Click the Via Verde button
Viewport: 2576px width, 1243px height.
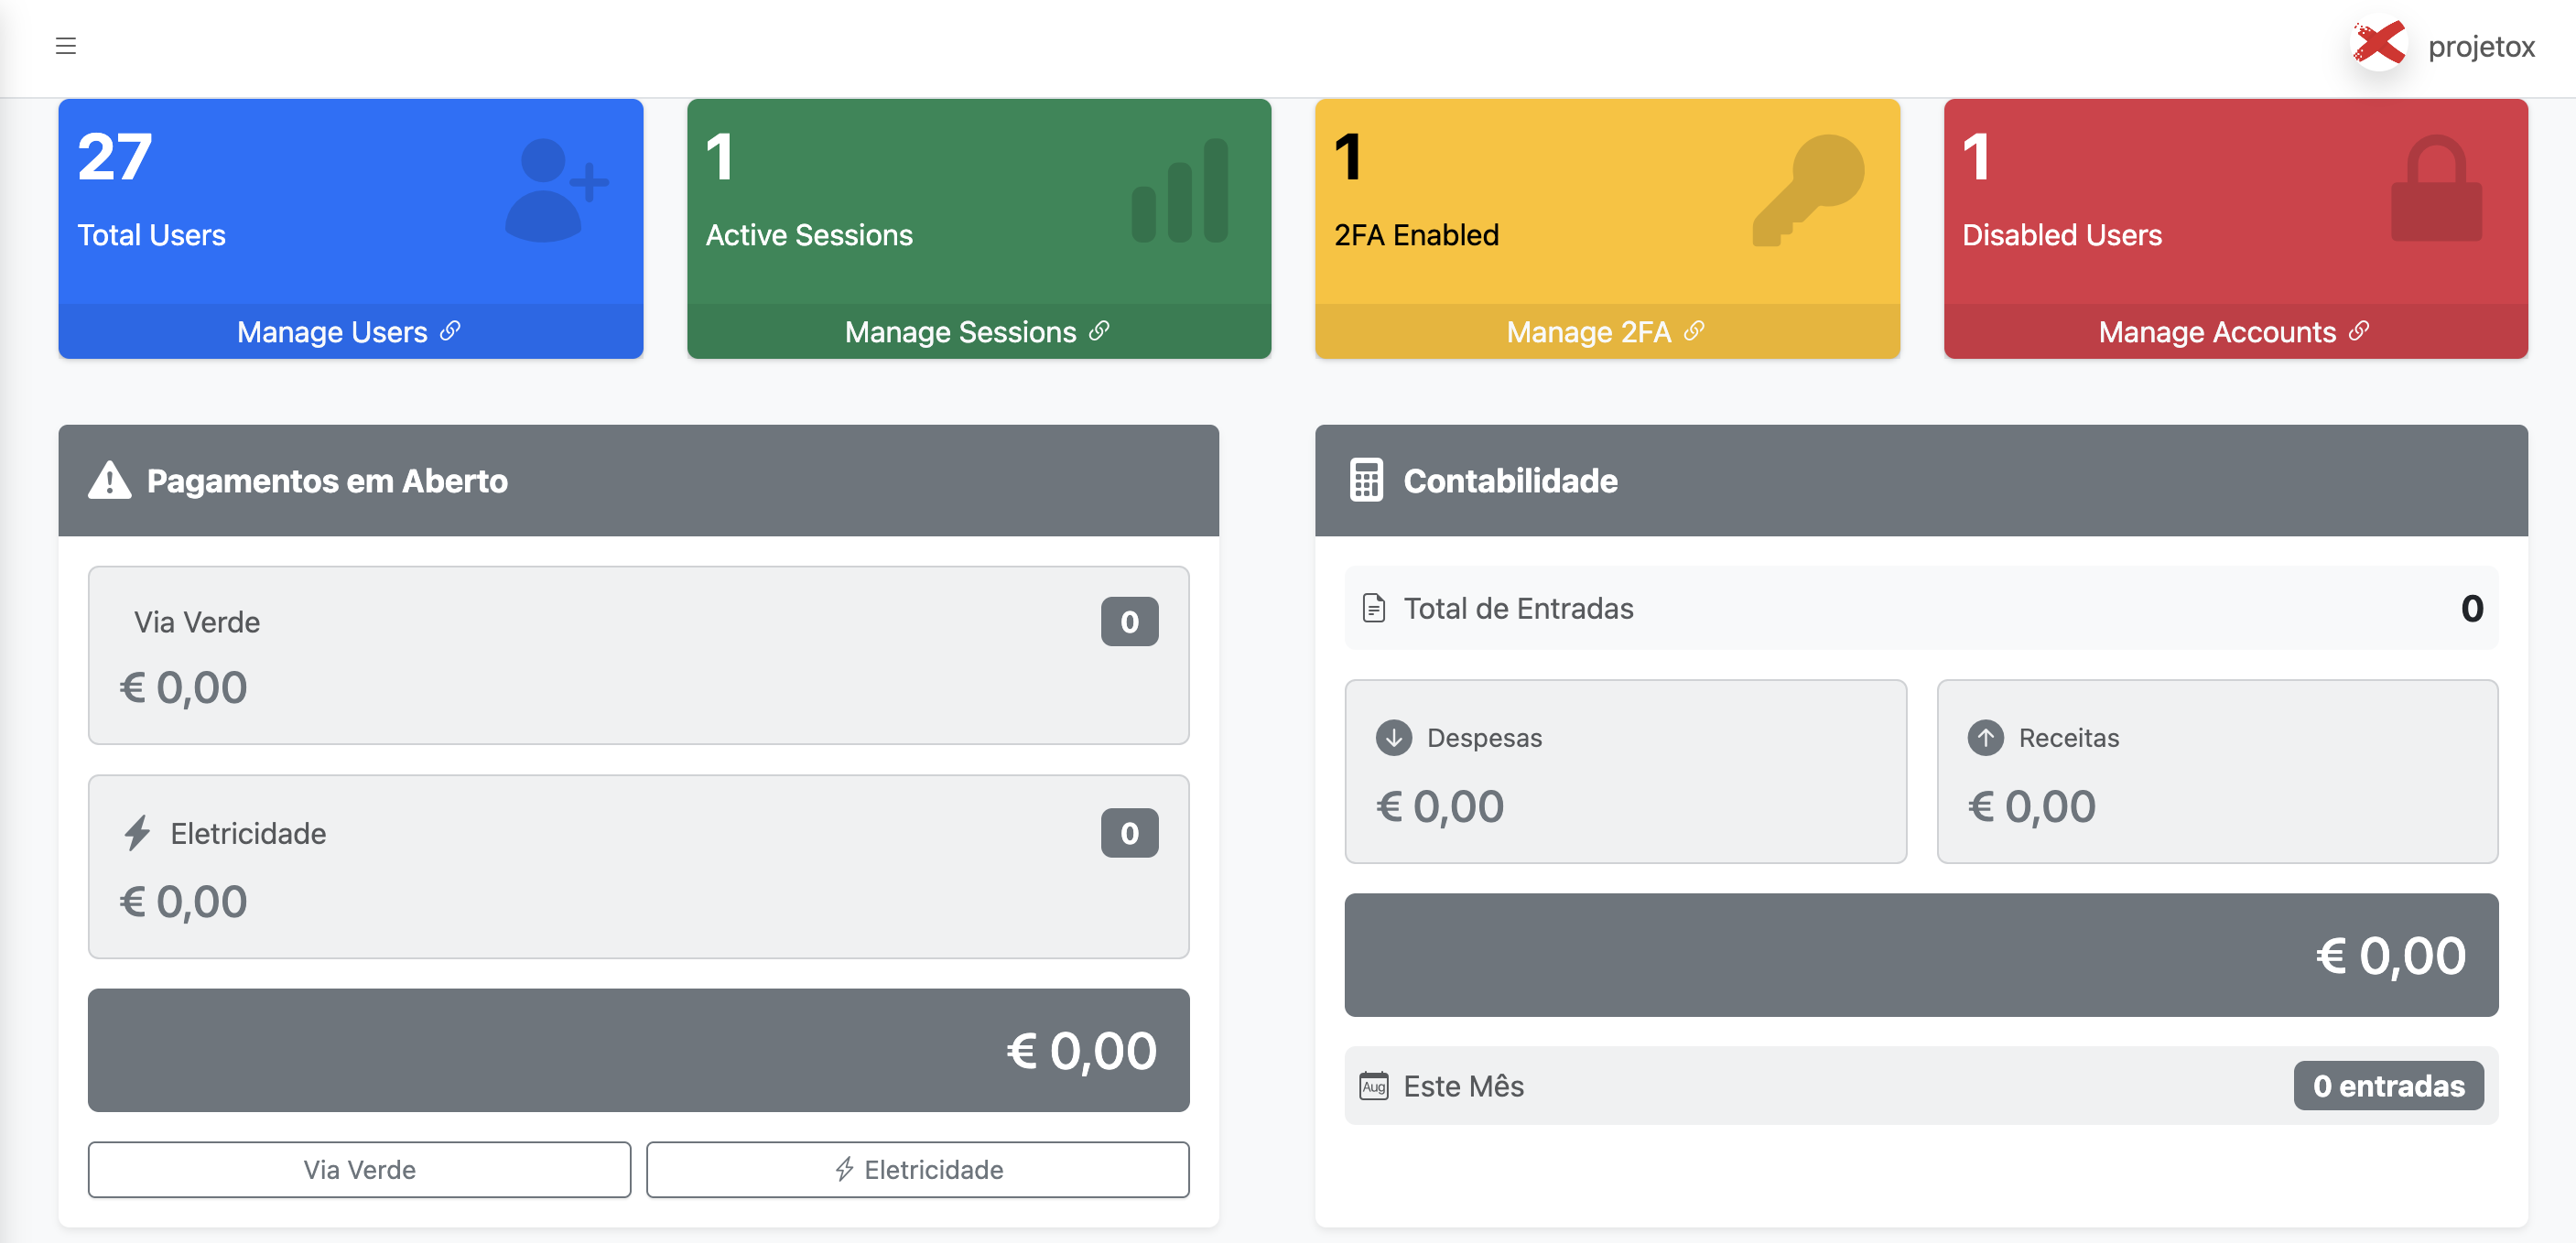click(x=359, y=1169)
